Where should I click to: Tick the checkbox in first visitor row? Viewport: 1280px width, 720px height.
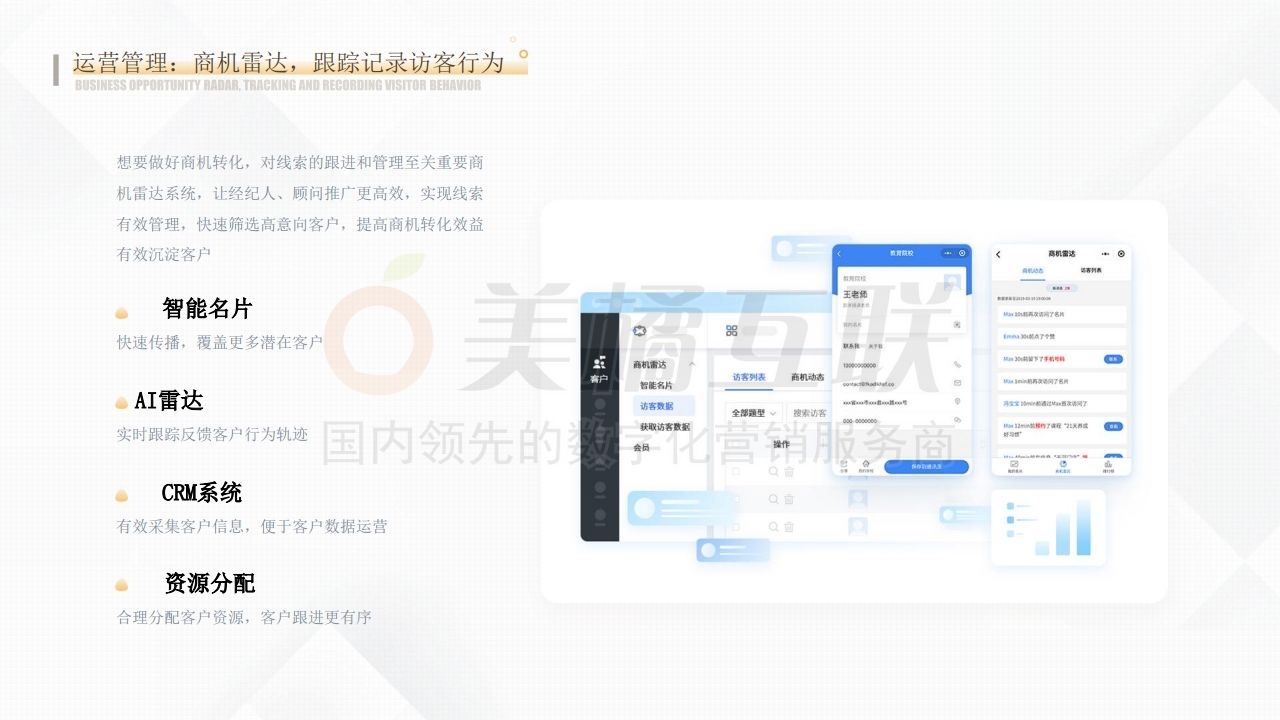pyautogui.click(x=735, y=471)
